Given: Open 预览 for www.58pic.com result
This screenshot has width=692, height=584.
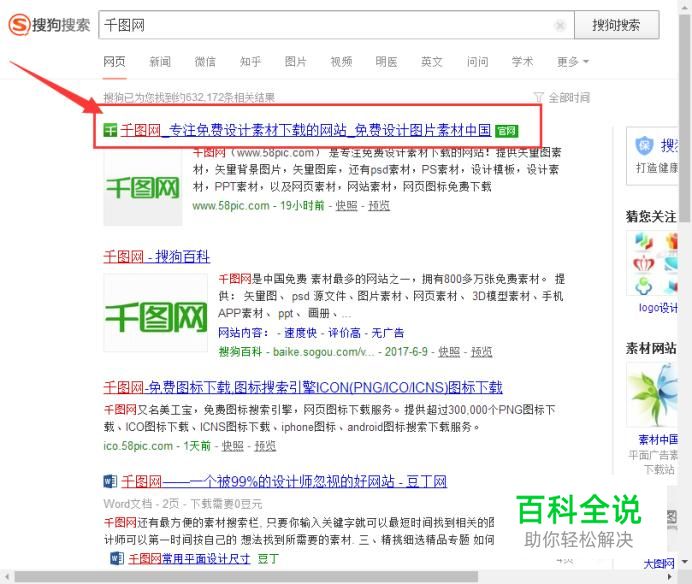Looking at the screenshot, I should coord(379,205).
